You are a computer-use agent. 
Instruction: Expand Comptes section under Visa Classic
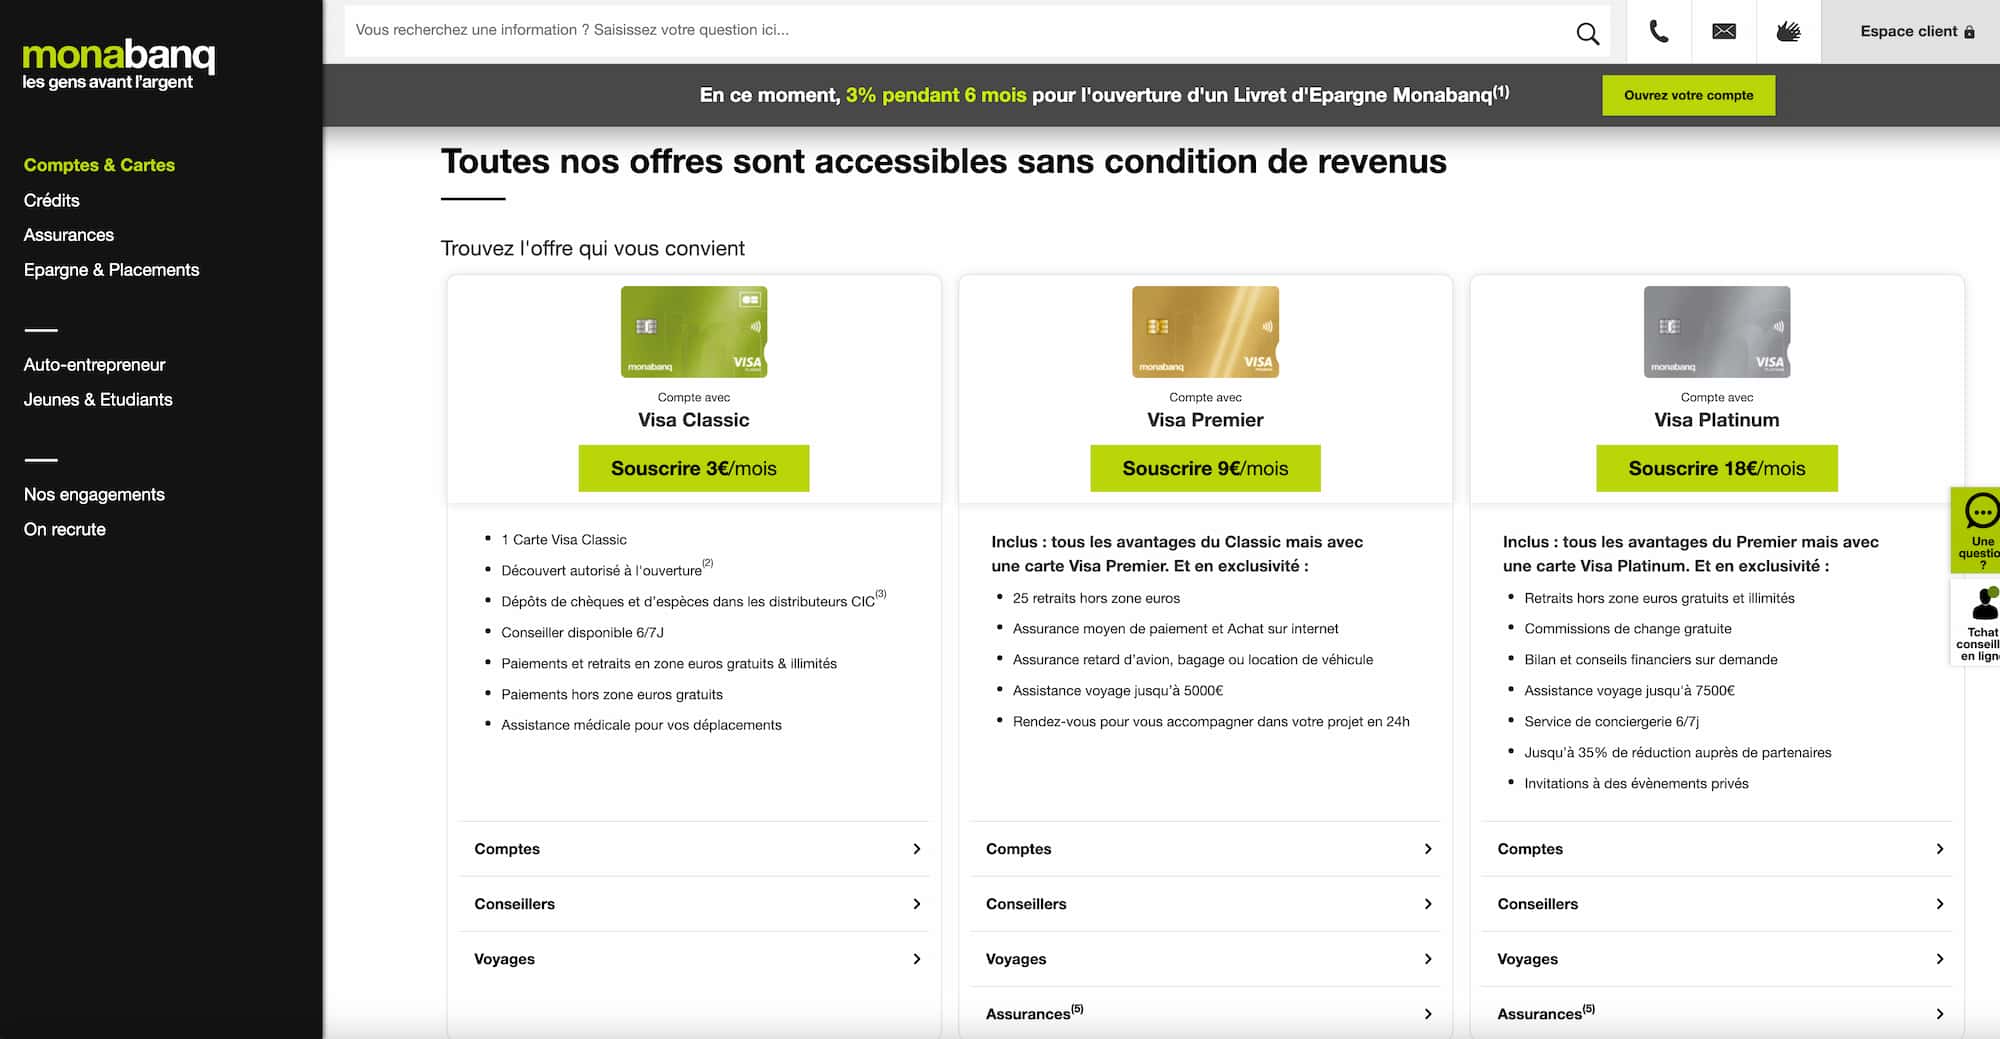(694, 849)
